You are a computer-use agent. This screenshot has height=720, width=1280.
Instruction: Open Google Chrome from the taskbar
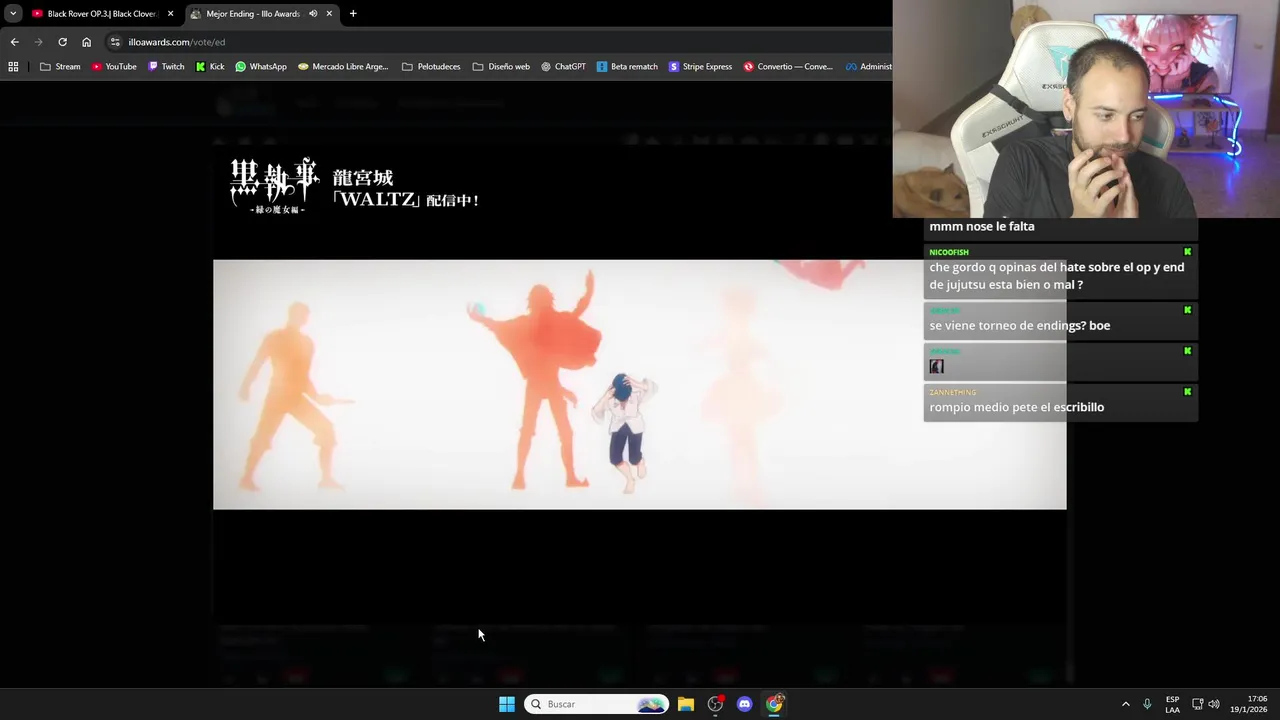[x=774, y=704]
